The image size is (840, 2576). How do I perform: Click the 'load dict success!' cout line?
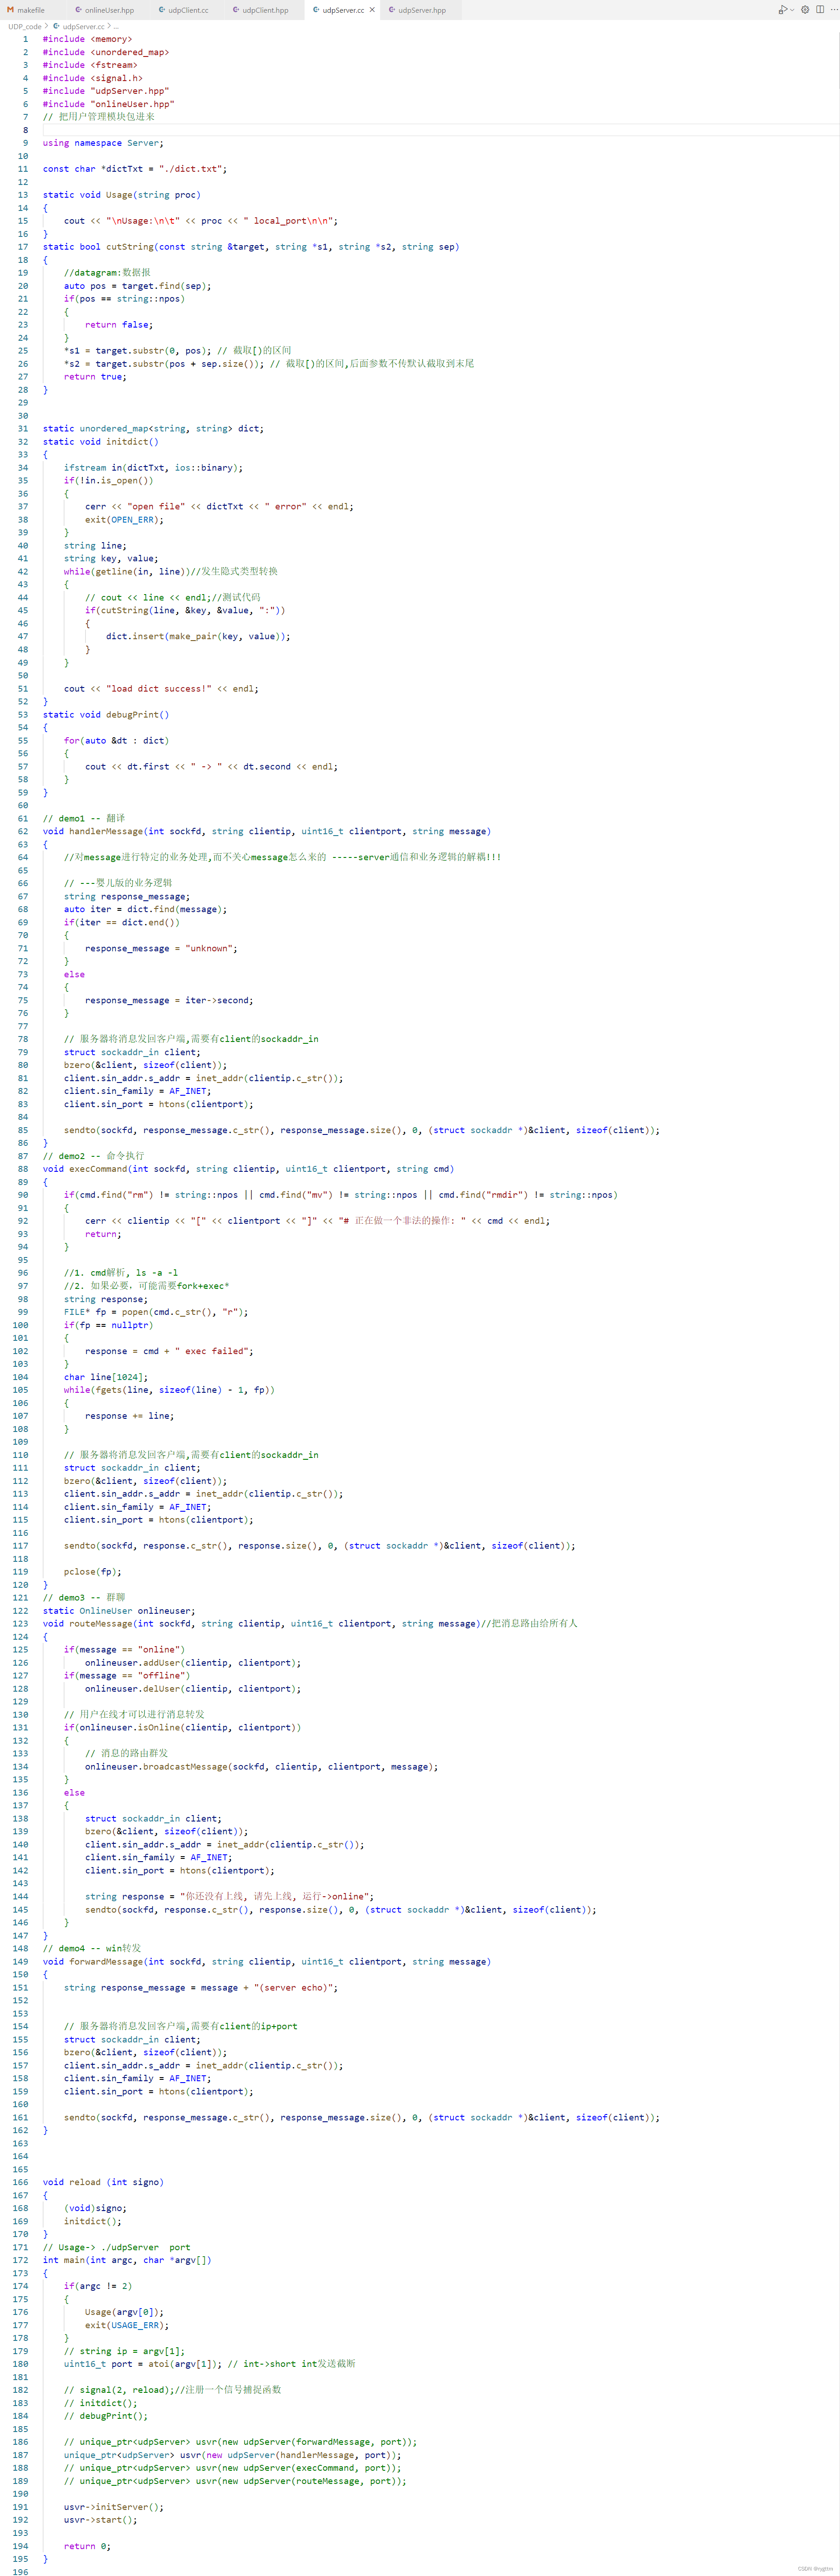161,689
